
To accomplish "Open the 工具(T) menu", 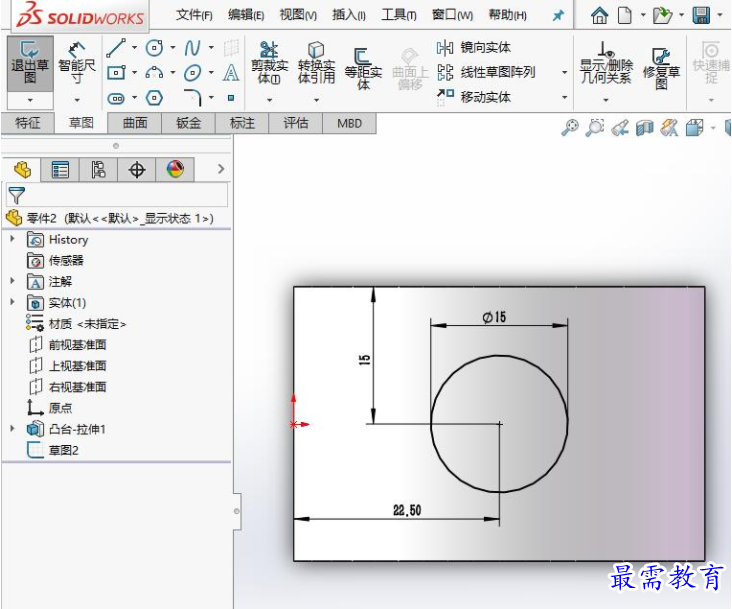I will coord(398,15).
